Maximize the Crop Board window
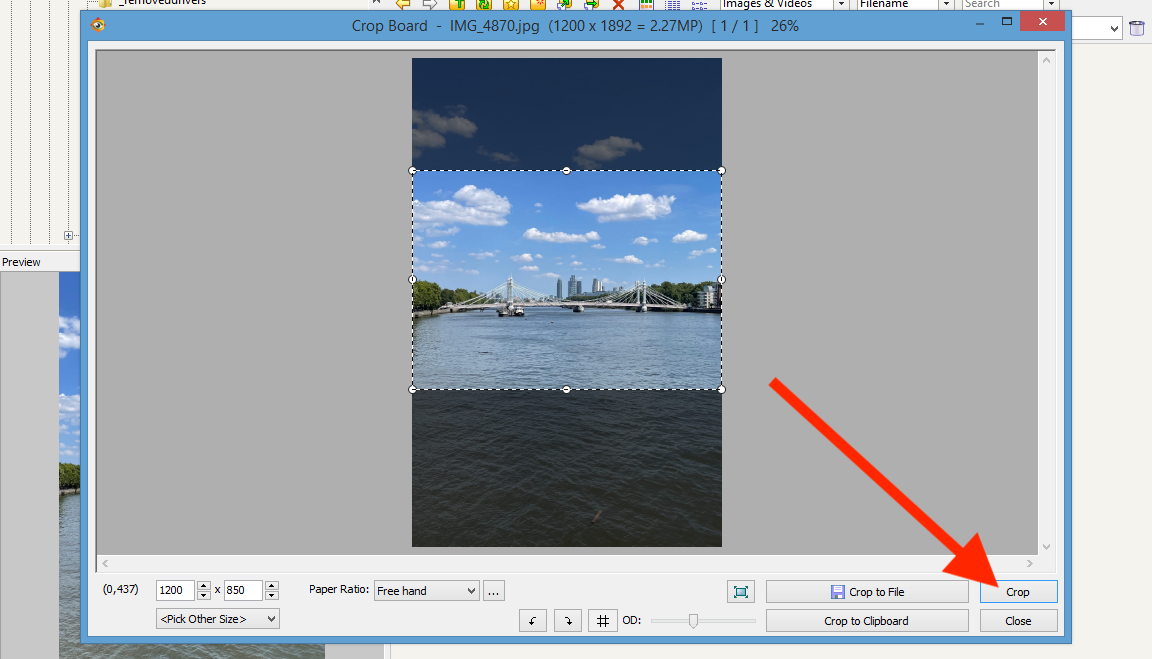 1007,22
